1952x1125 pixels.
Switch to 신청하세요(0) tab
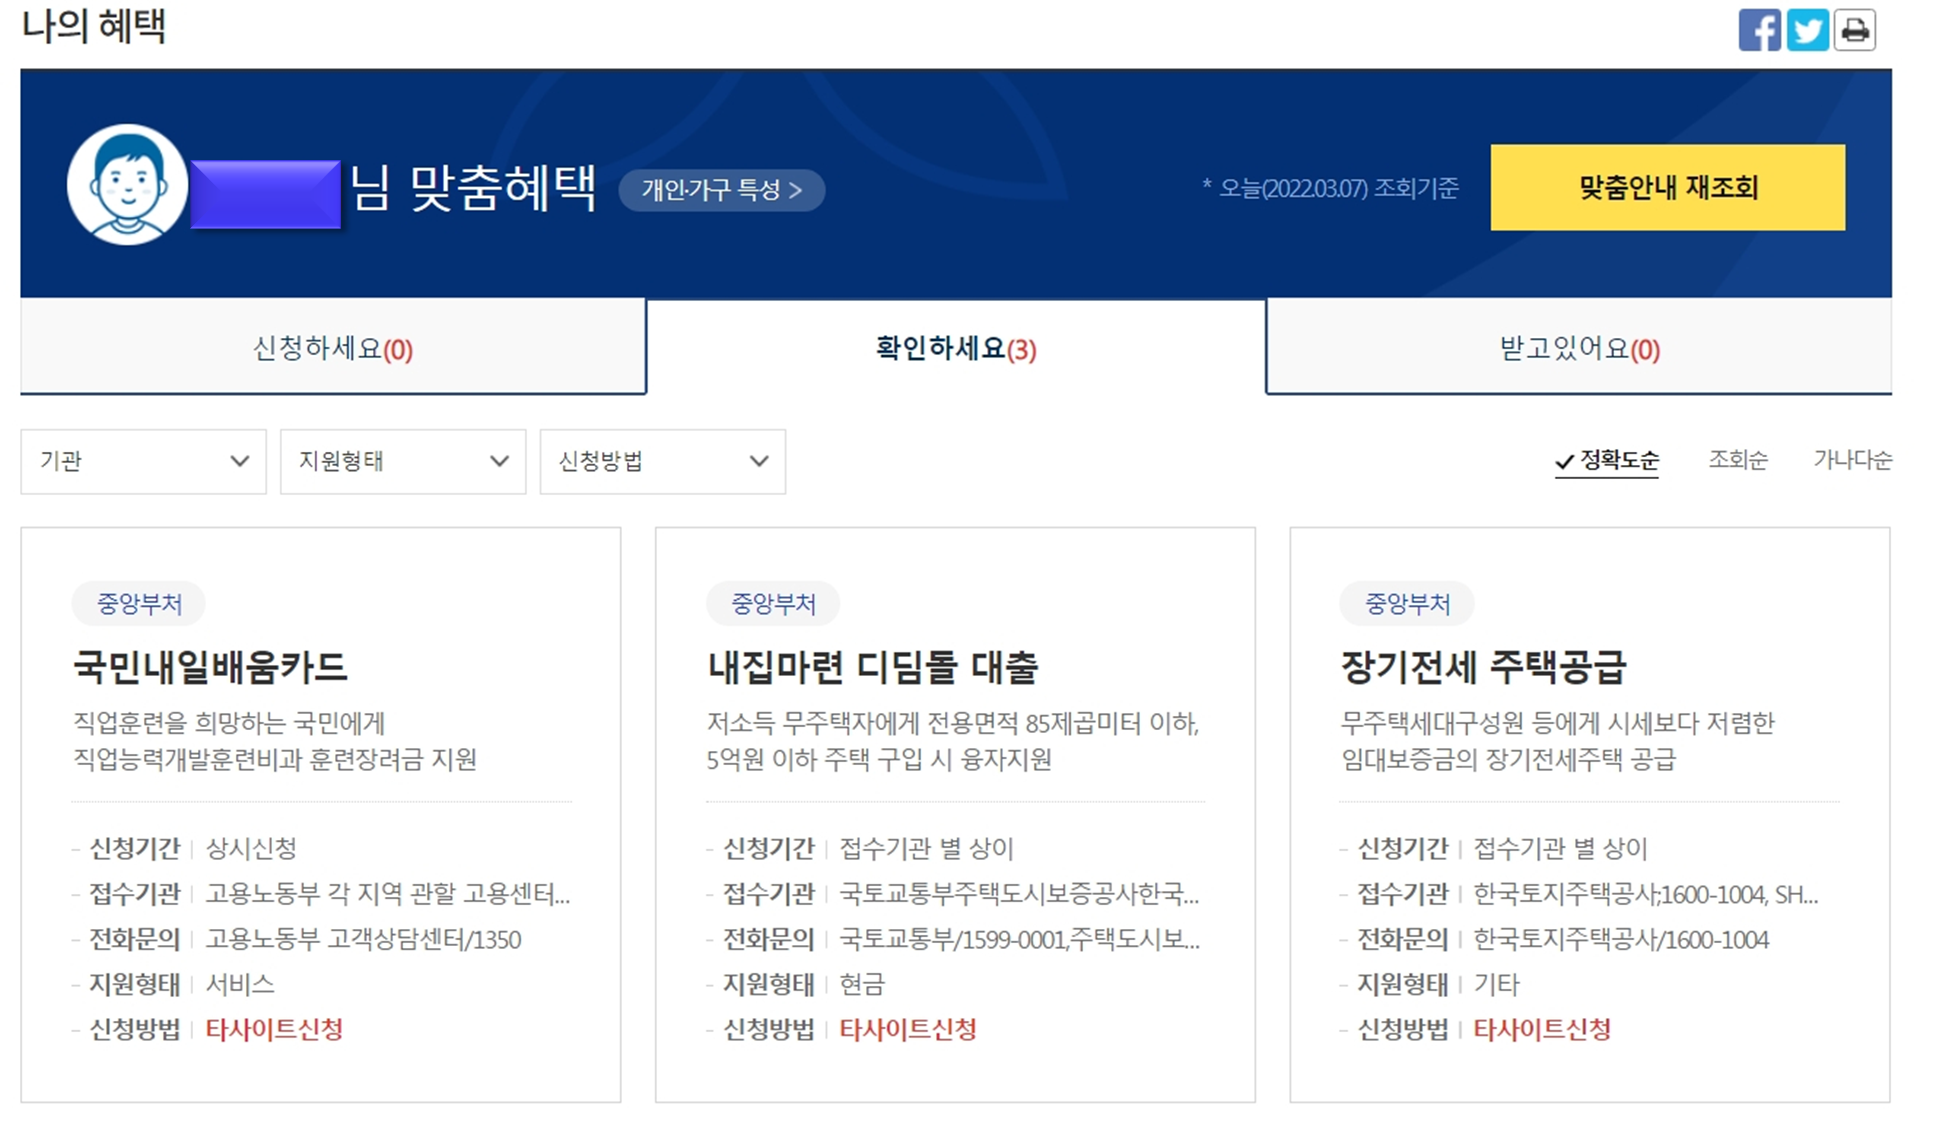click(333, 348)
